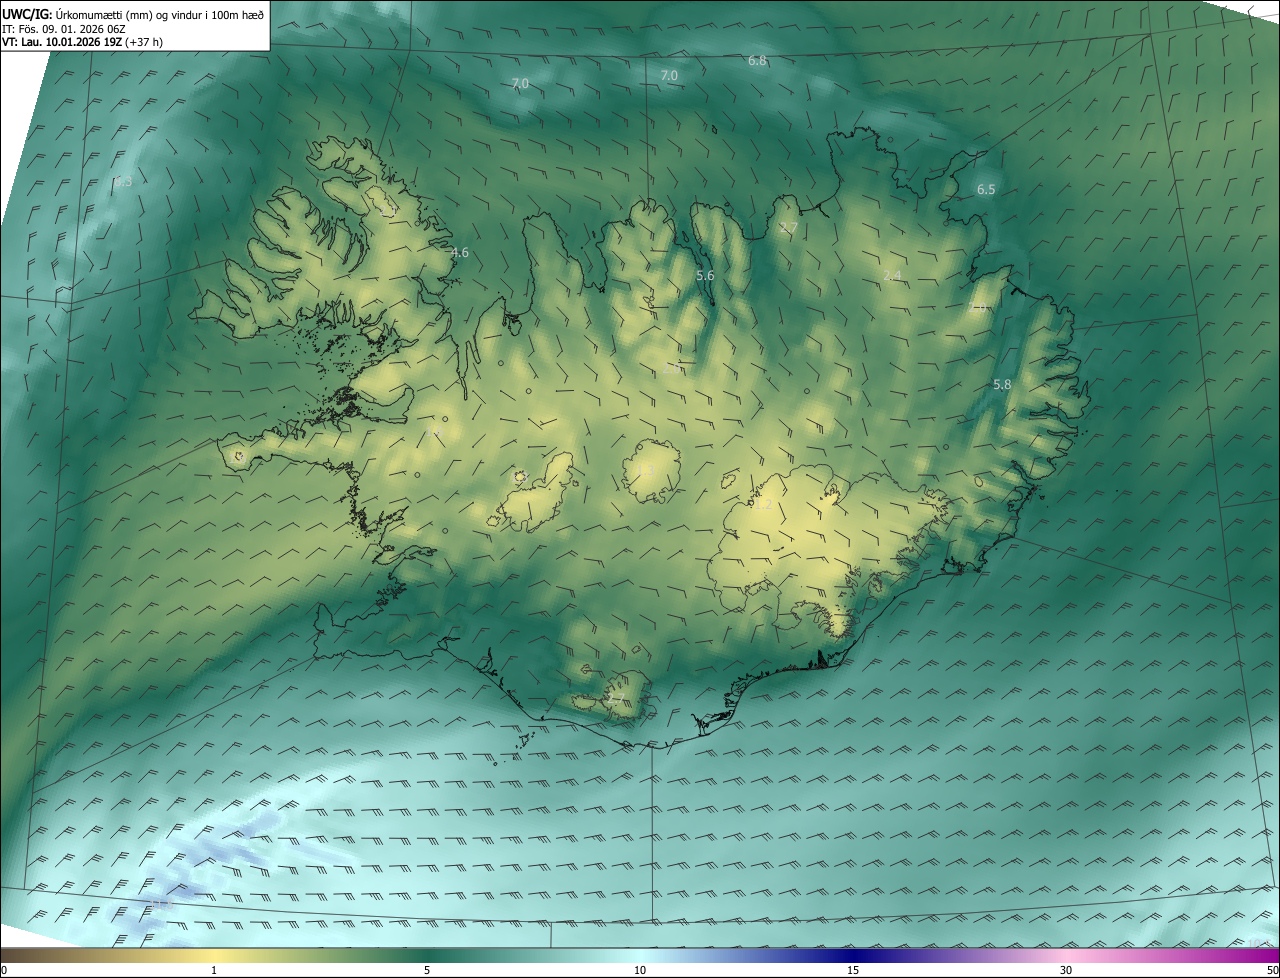Pick the light pink color above the 30 tick
This screenshot has height=978, width=1280.
pyautogui.click(x=1066, y=955)
